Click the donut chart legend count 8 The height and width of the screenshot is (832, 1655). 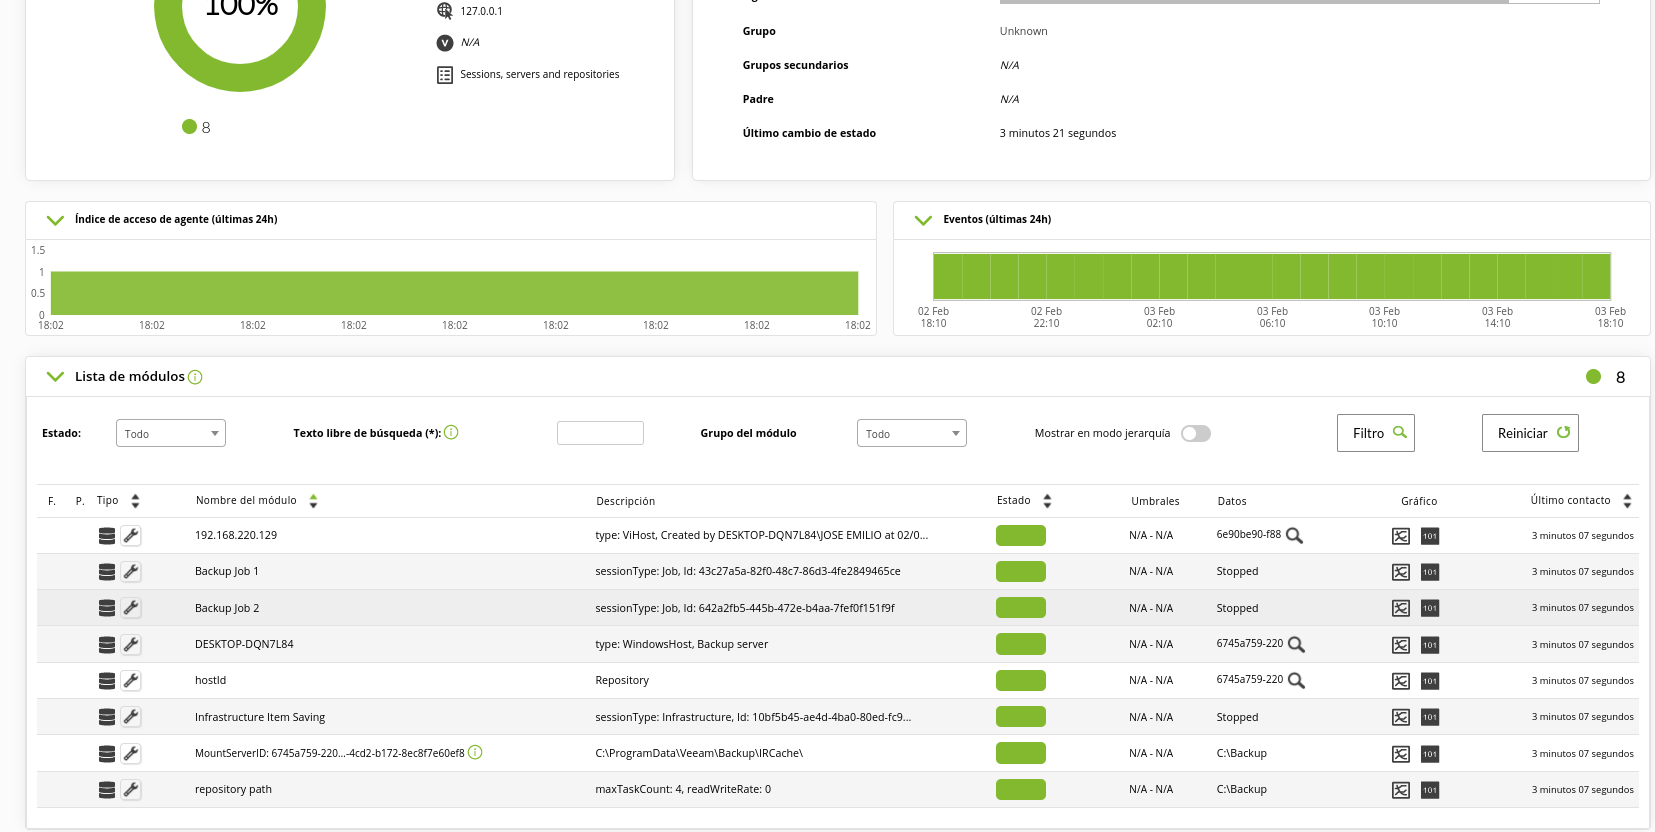click(206, 127)
